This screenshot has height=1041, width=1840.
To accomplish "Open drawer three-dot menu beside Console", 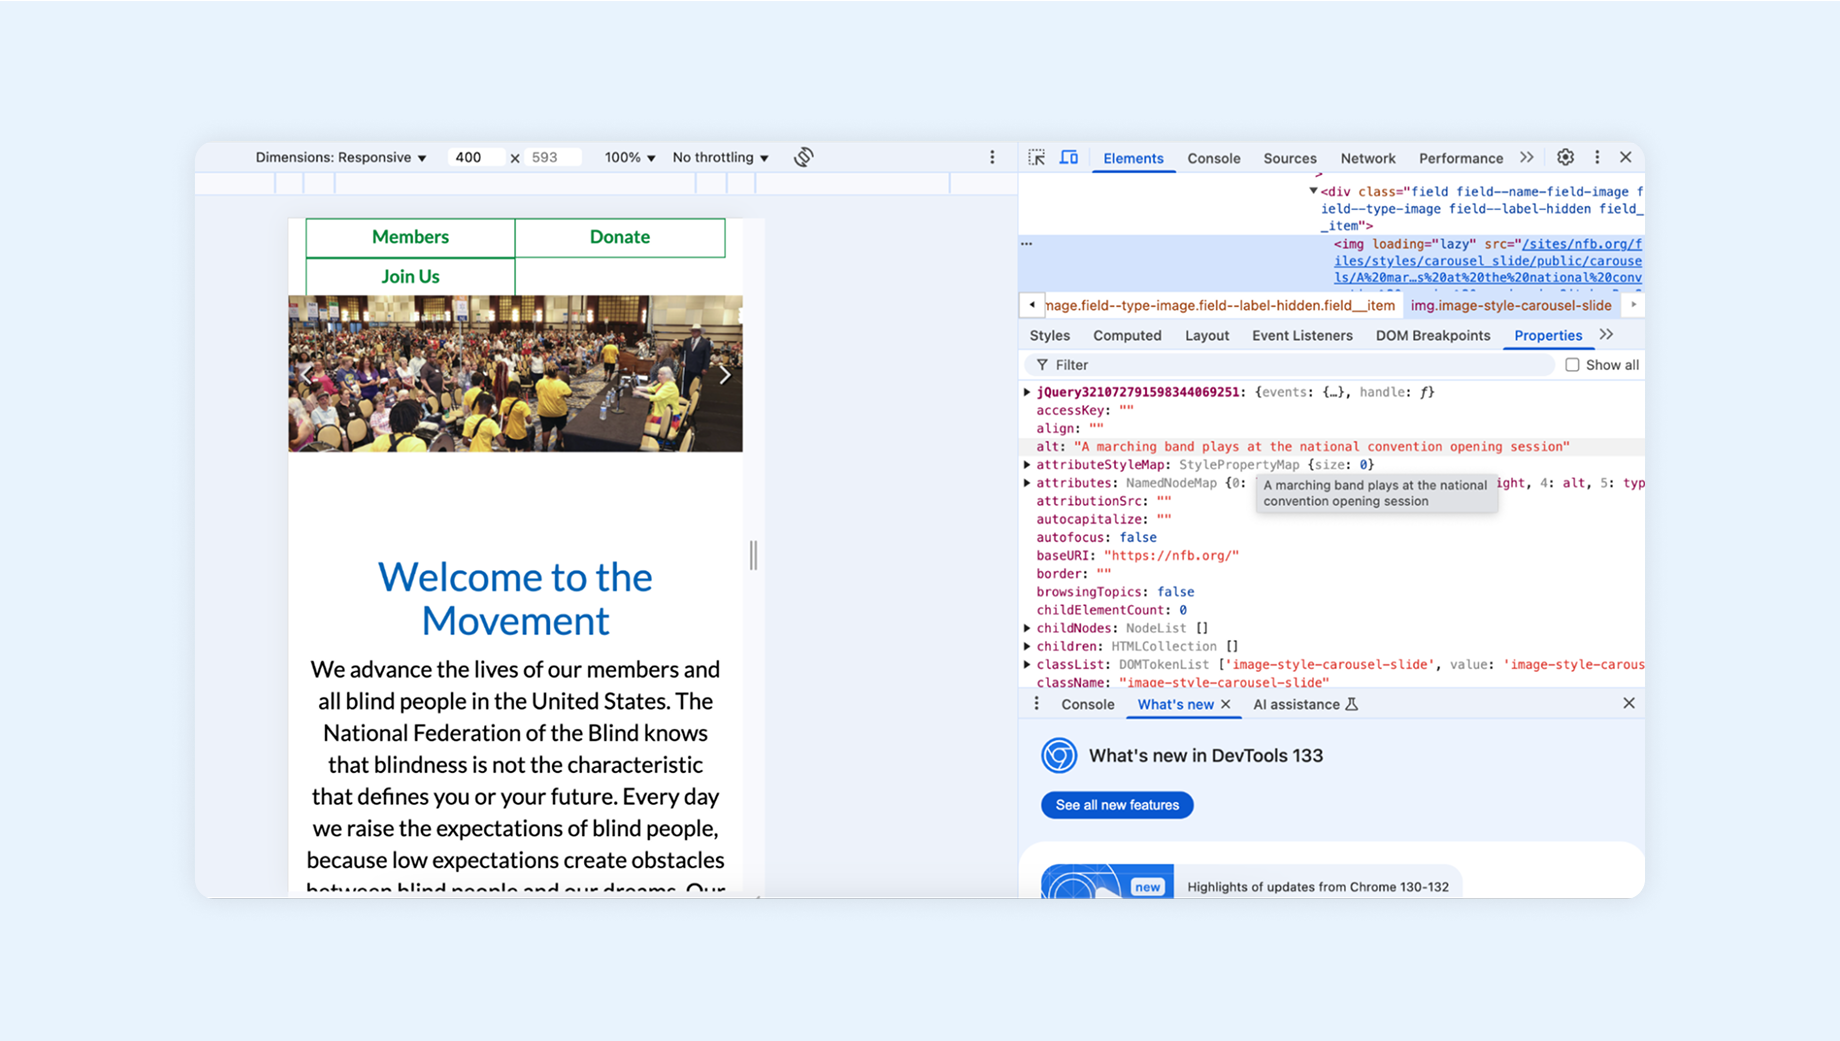I will pyautogui.click(x=1036, y=704).
